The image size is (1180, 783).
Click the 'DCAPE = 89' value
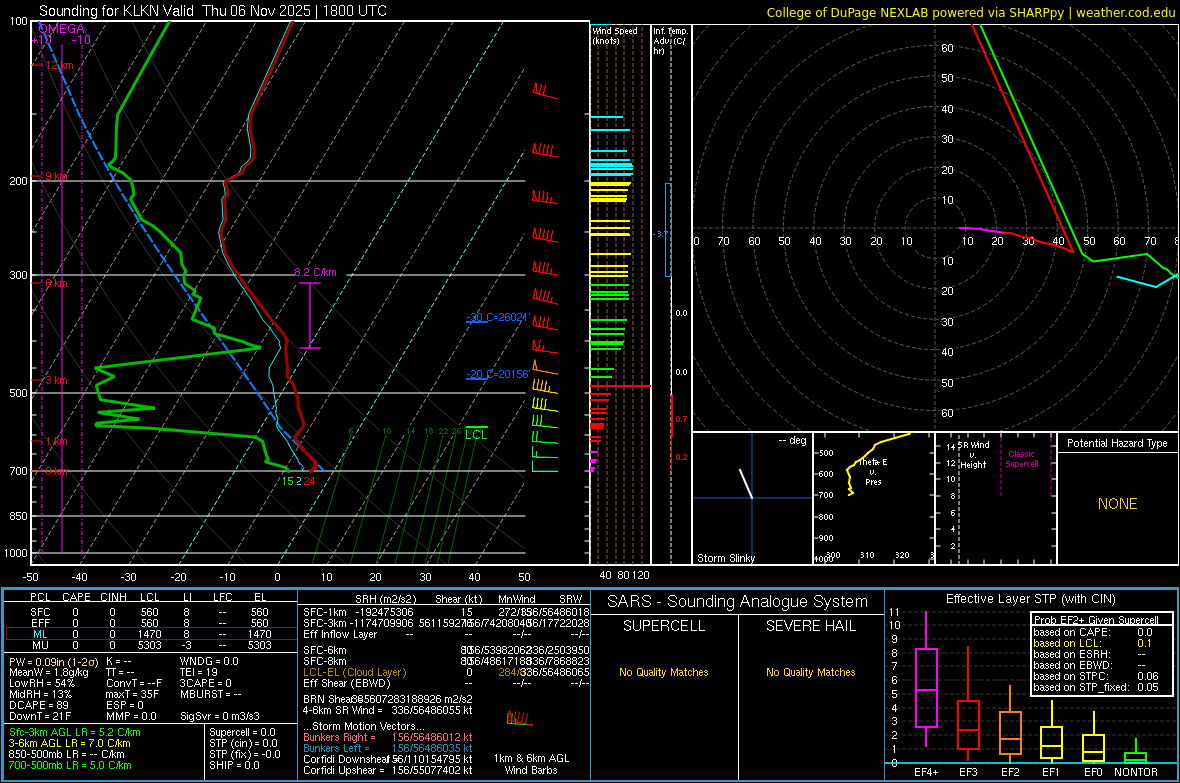38,705
